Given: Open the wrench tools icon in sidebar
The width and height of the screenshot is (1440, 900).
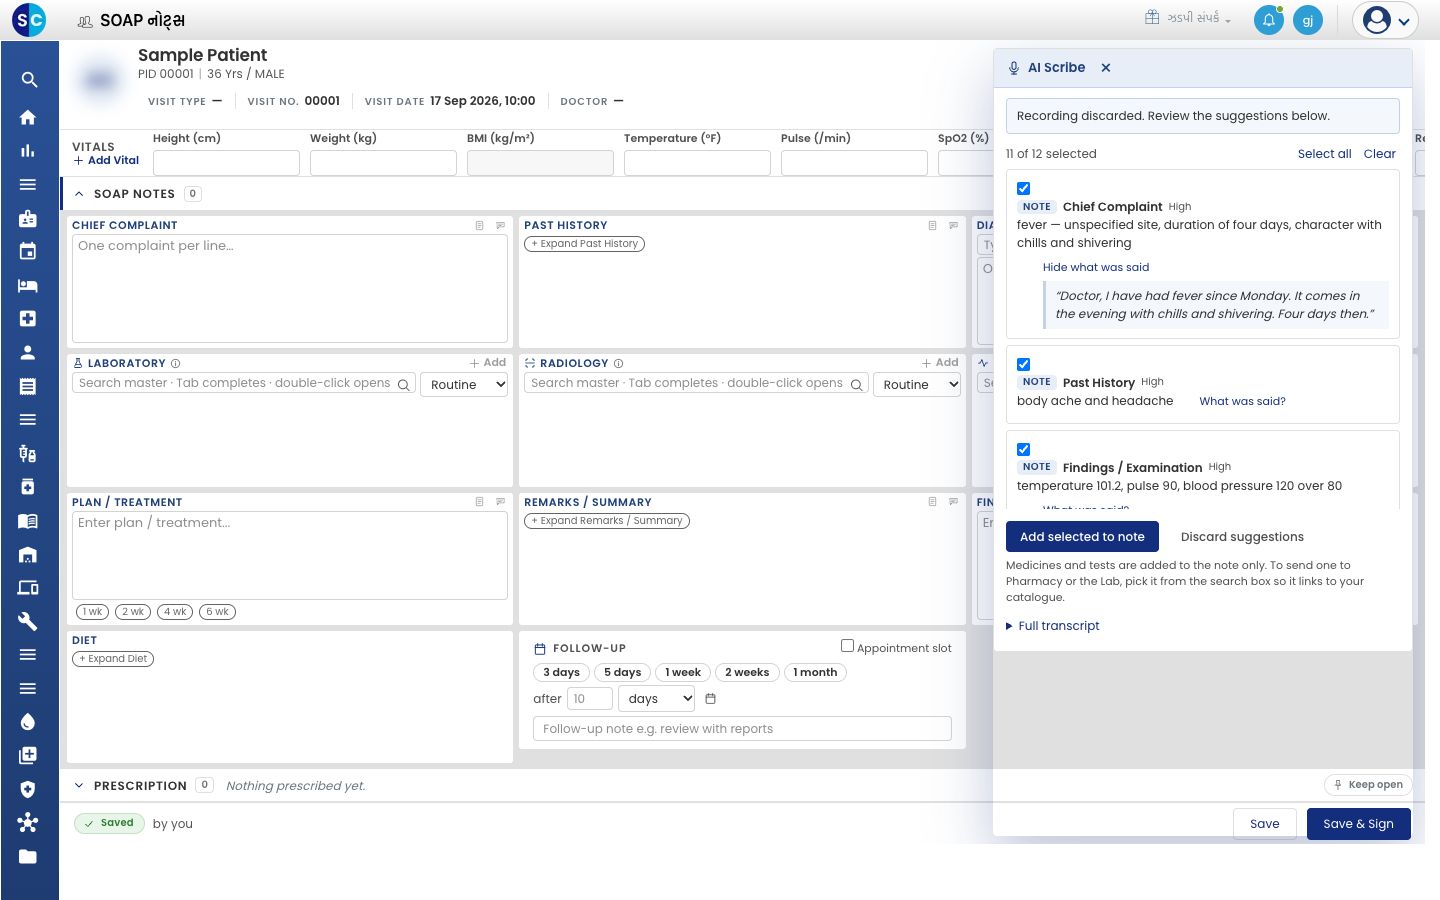Looking at the screenshot, I should coord(28,621).
